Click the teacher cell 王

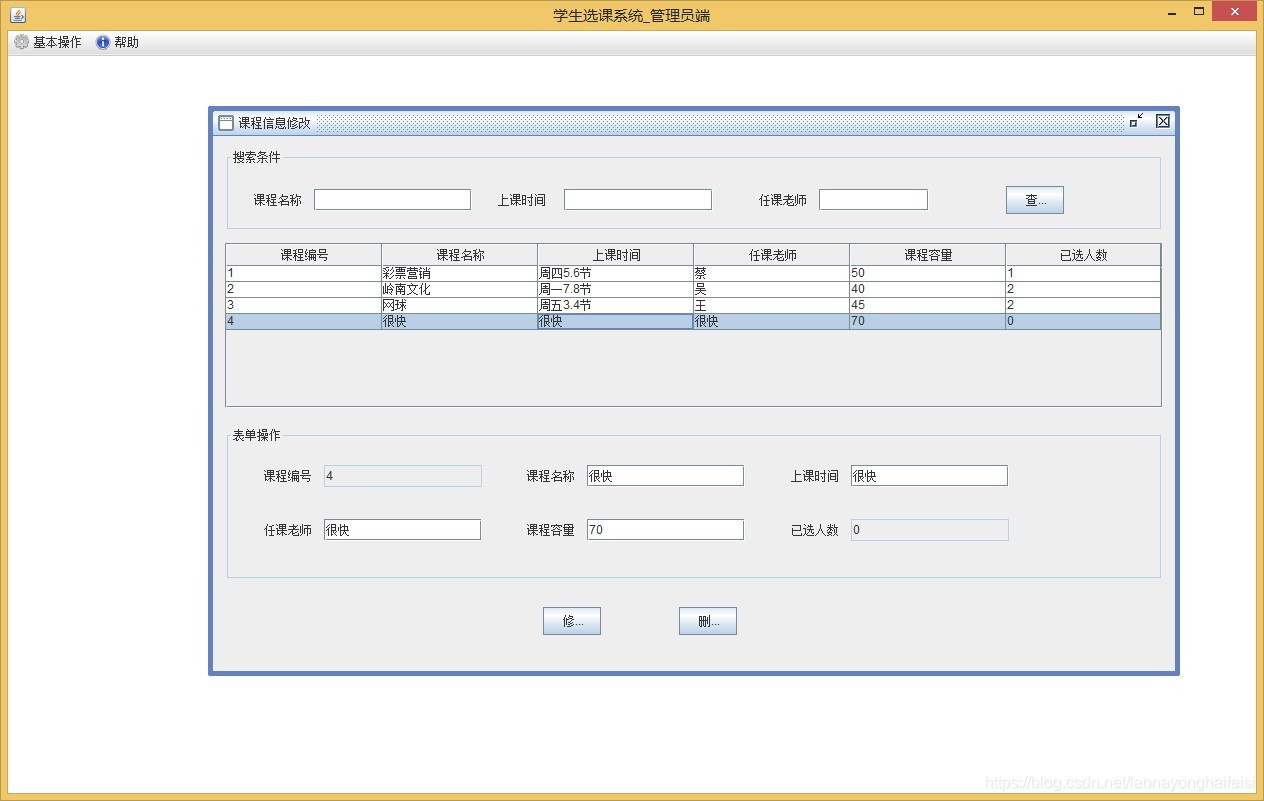pyautogui.click(x=772, y=305)
